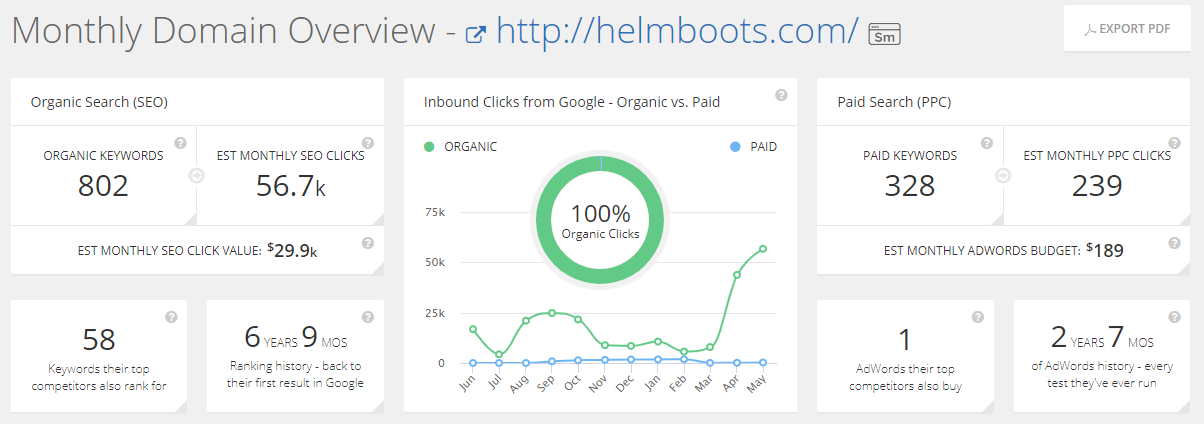Open the 6 years 9 mos ranking history card

pyautogui.click(x=295, y=355)
